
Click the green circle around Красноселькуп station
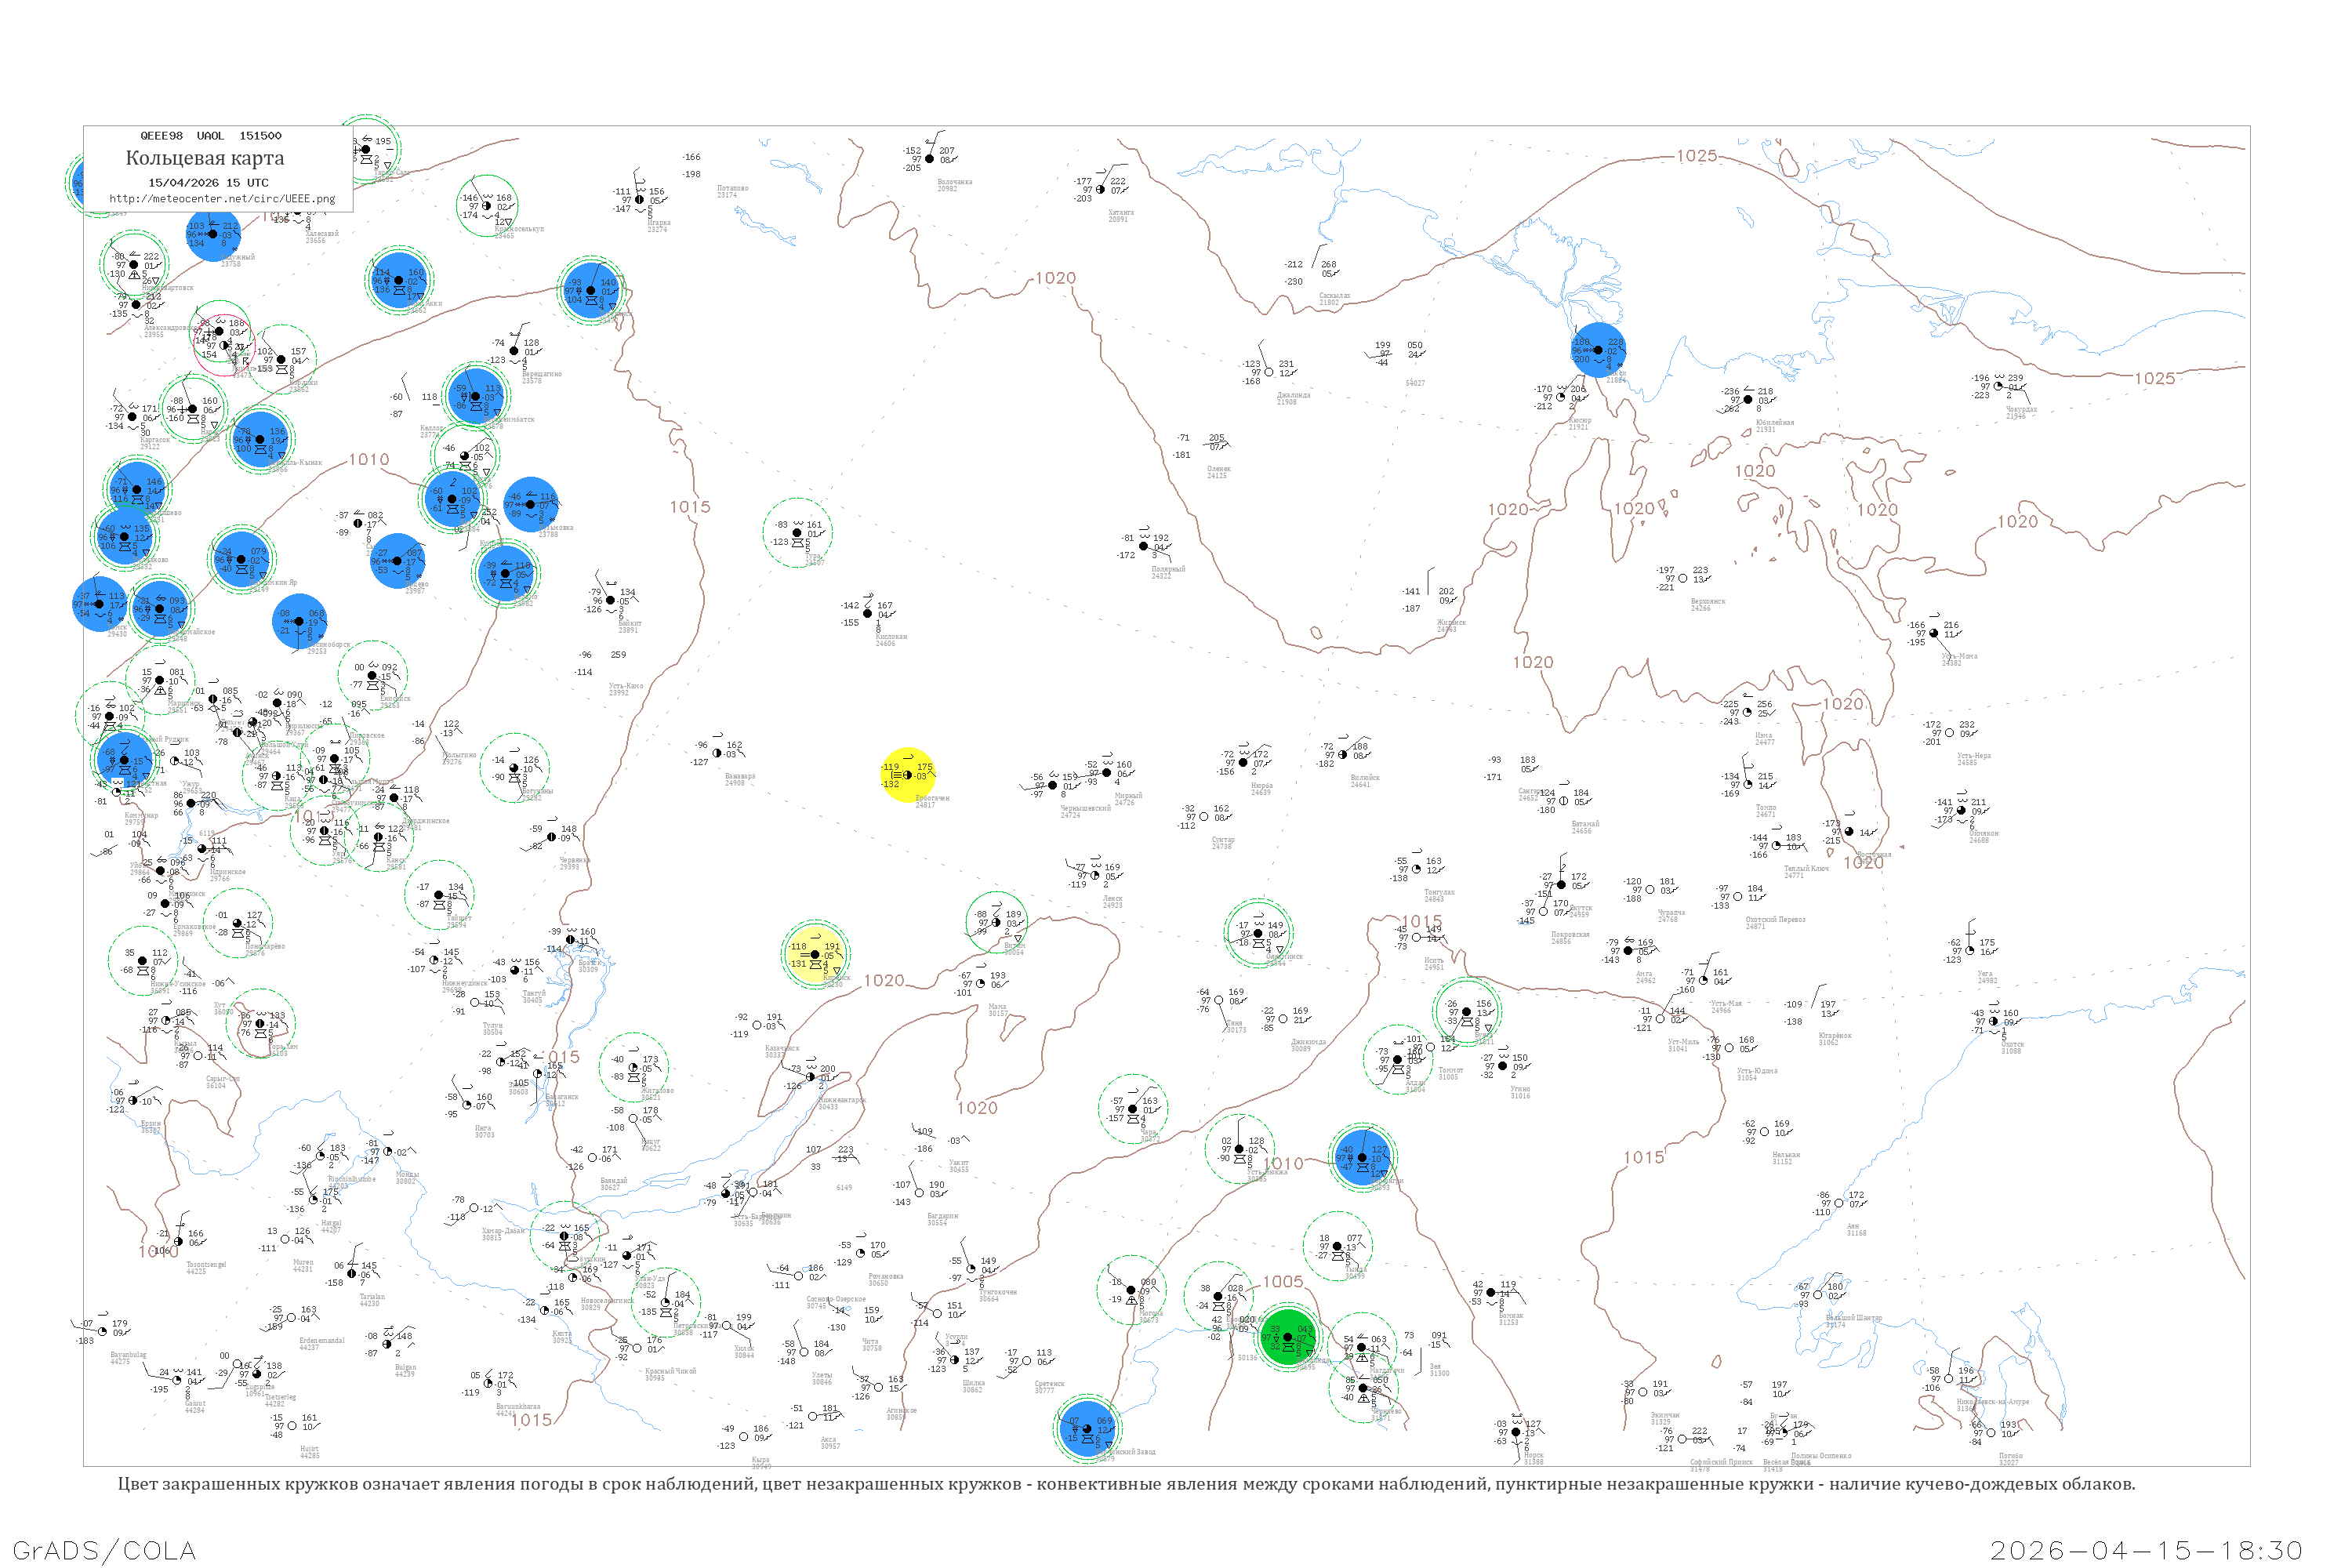tap(487, 206)
